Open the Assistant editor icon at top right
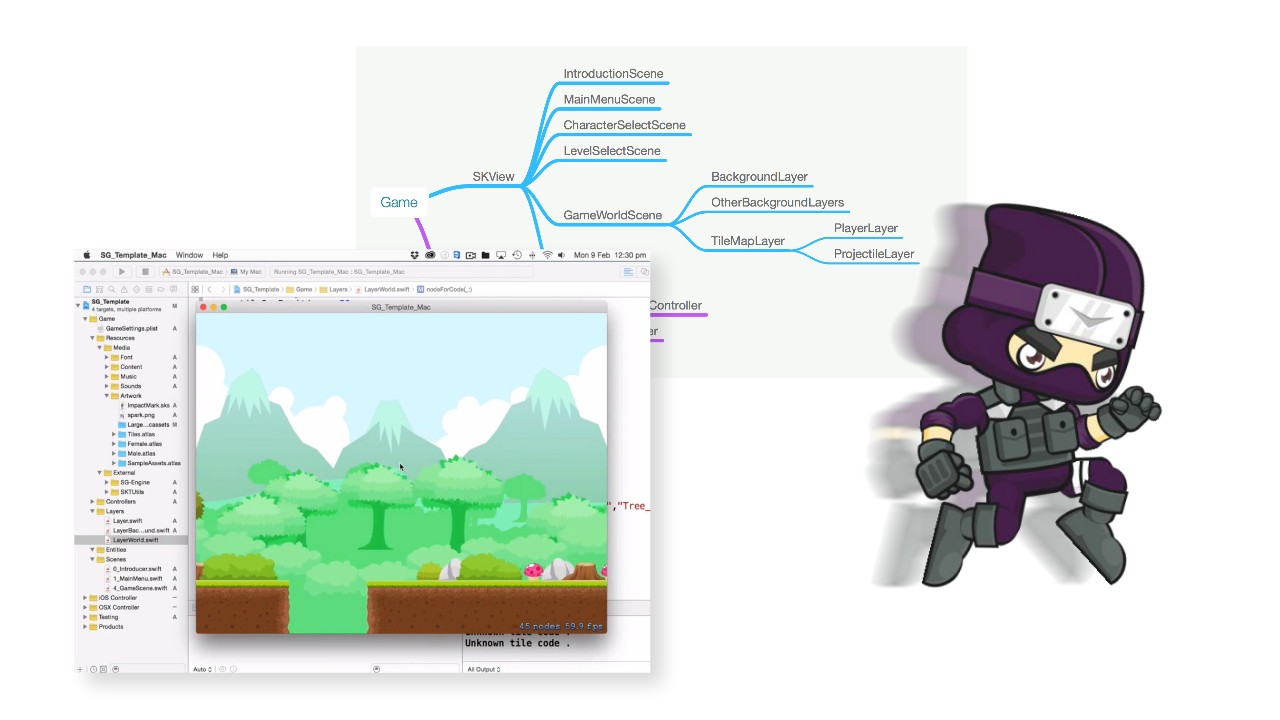This screenshot has height=720, width=1280. click(x=644, y=271)
